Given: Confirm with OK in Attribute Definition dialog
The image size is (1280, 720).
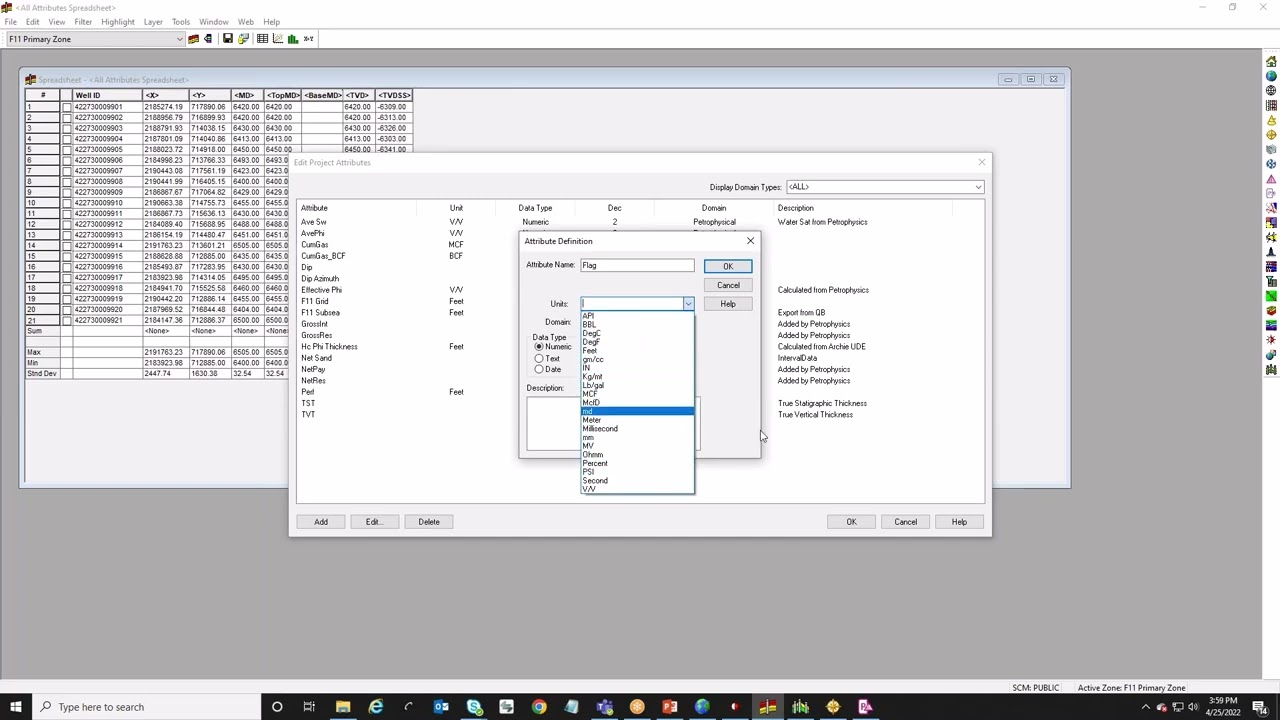Looking at the screenshot, I should coord(728,266).
